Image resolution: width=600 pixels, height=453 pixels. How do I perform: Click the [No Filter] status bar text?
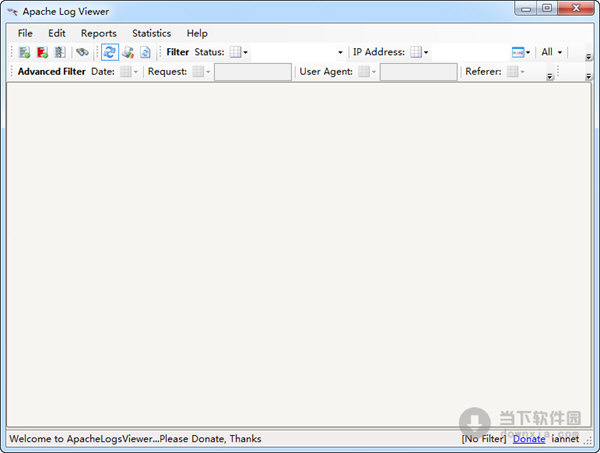[484, 439]
